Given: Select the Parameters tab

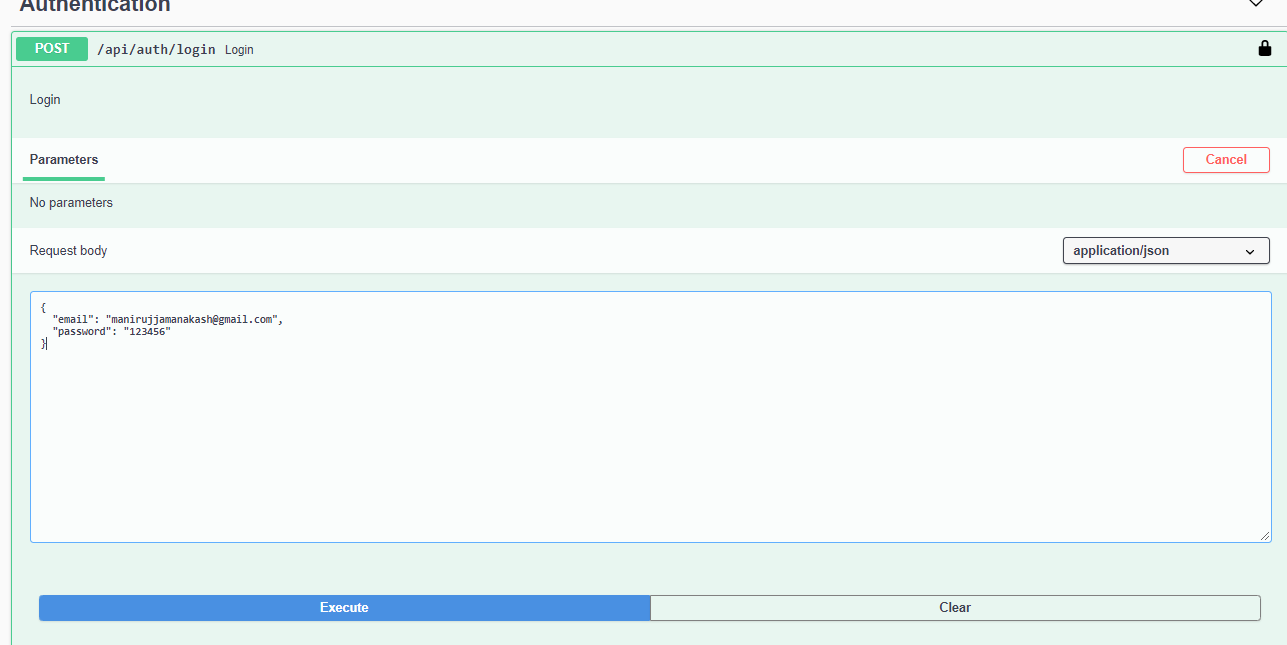Looking at the screenshot, I should [64, 160].
